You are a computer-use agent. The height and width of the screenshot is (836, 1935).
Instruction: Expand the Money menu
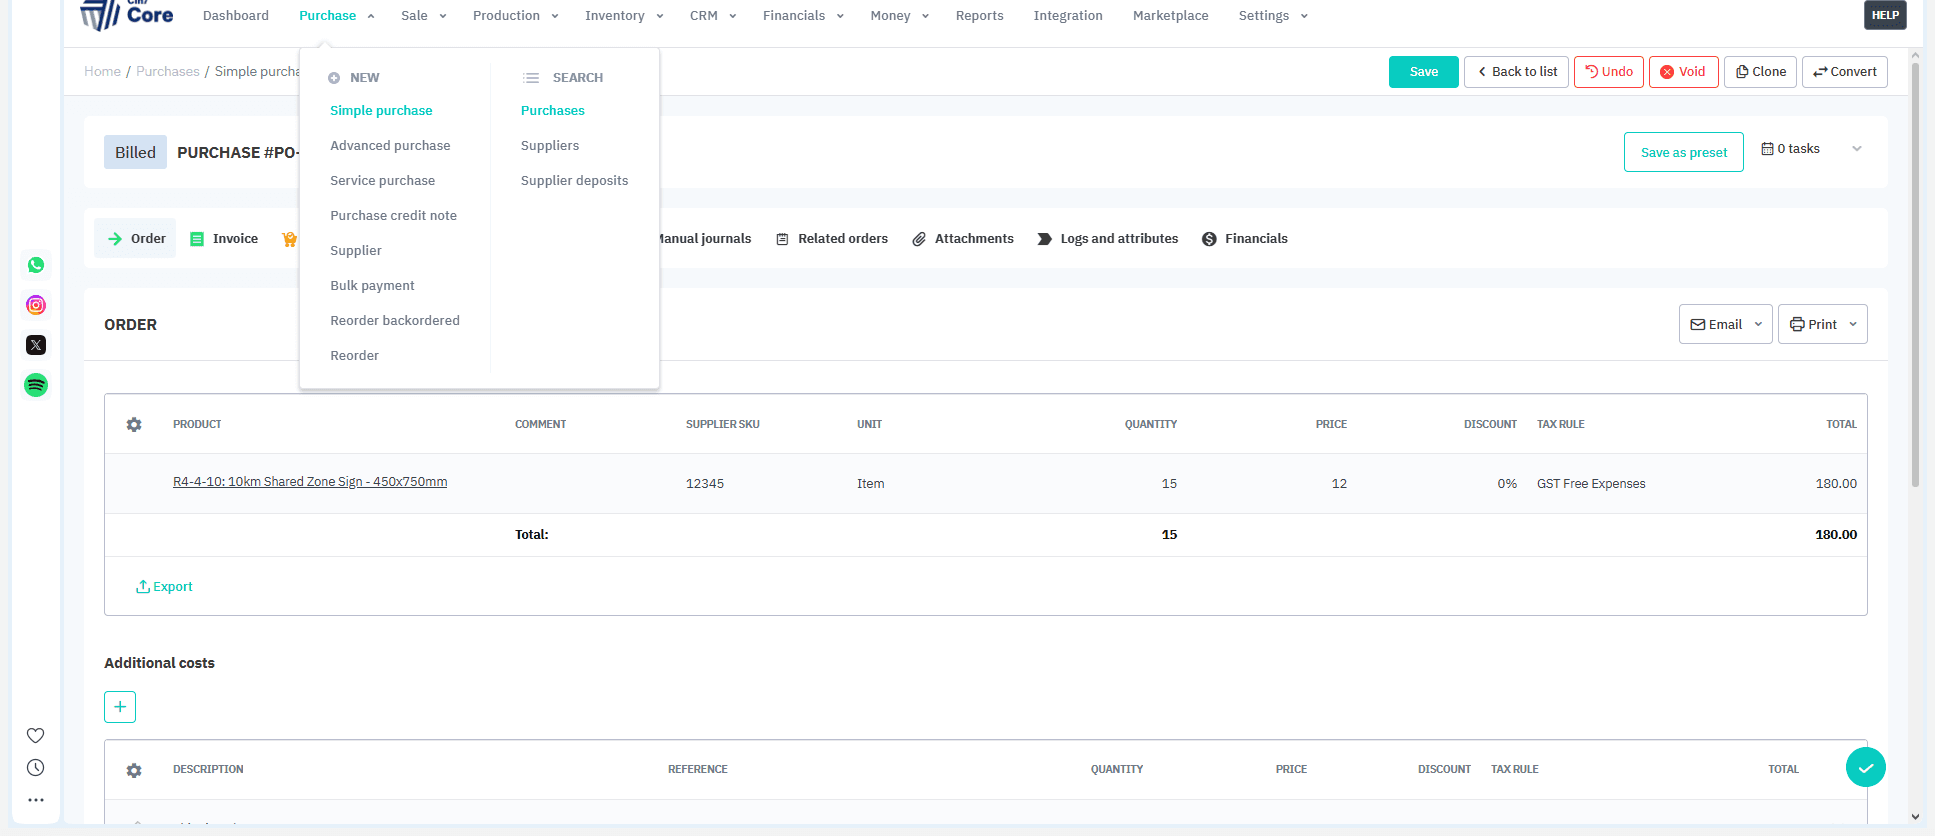(x=900, y=16)
